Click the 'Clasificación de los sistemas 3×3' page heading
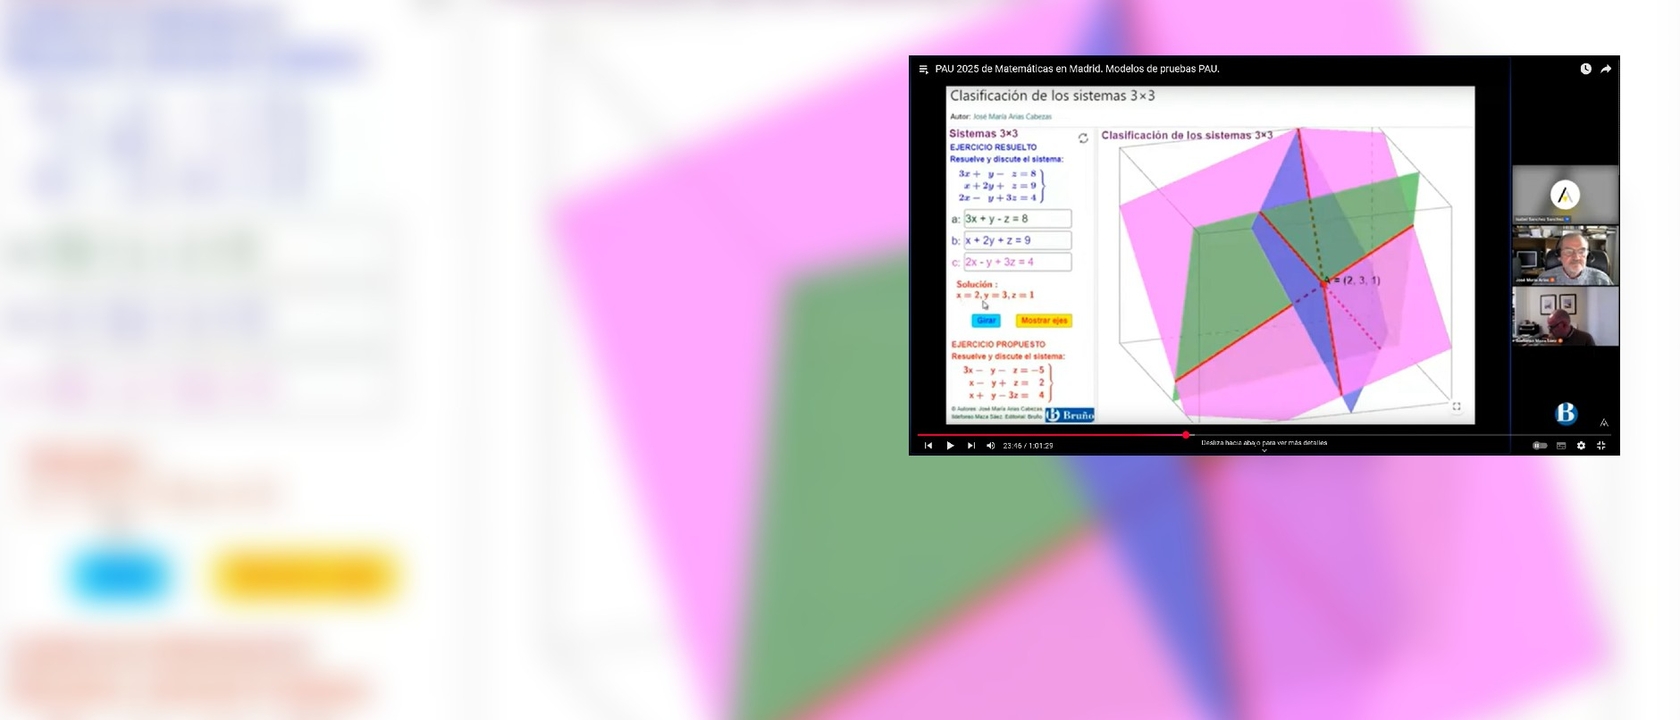 (1052, 96)
